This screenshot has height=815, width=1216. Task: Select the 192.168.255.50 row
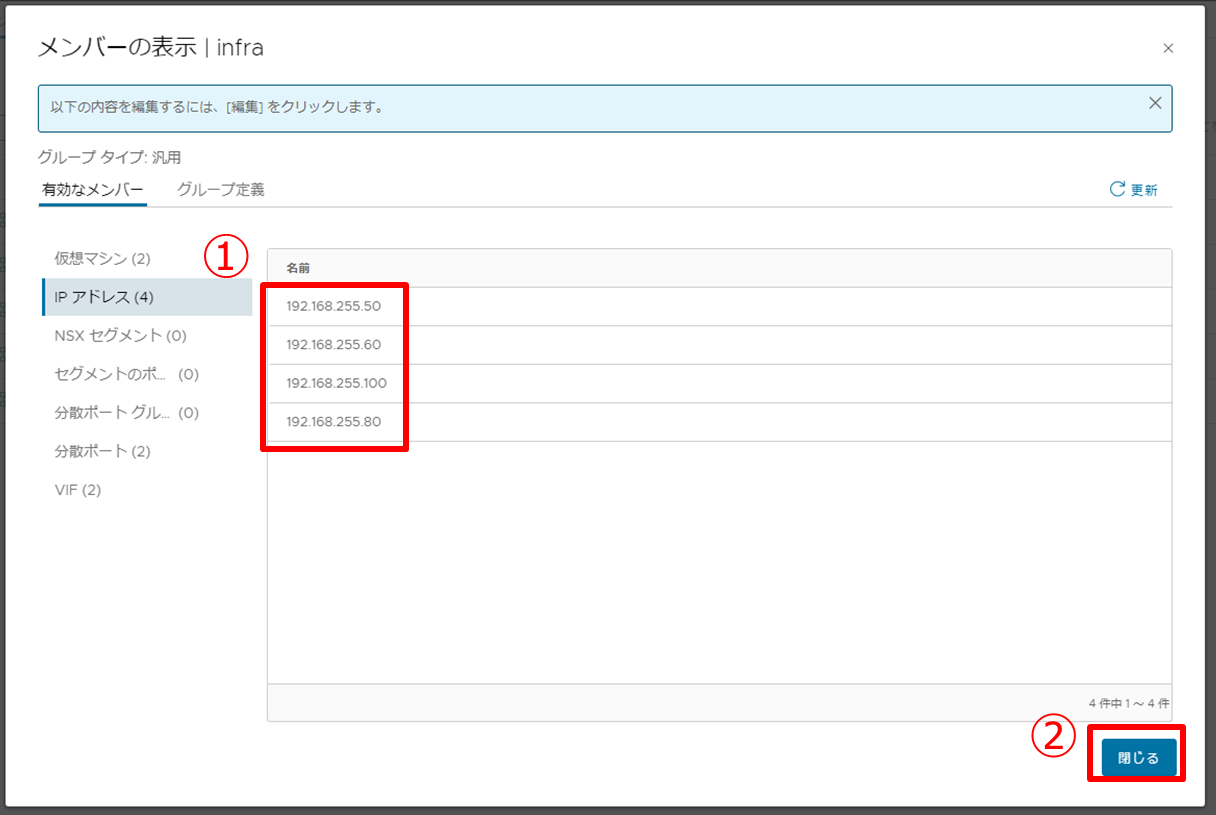333,306
